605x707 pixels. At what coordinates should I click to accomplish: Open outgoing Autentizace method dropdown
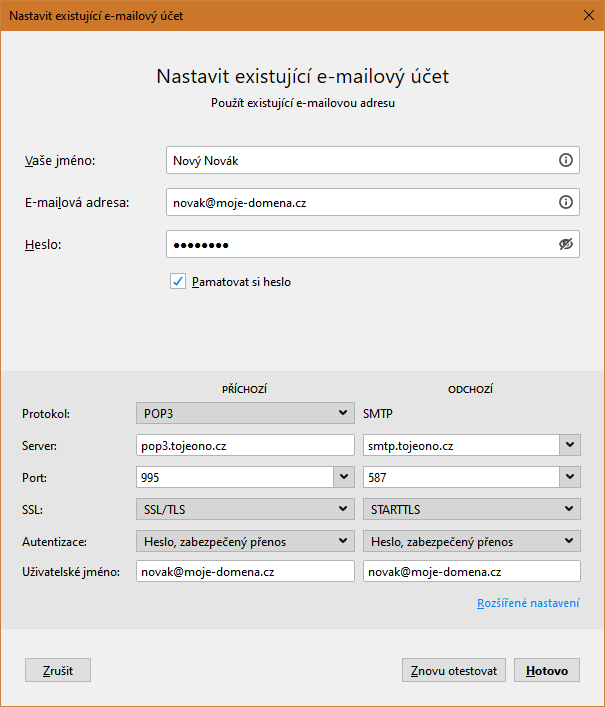pyautogui.click(x=471, y=542)
